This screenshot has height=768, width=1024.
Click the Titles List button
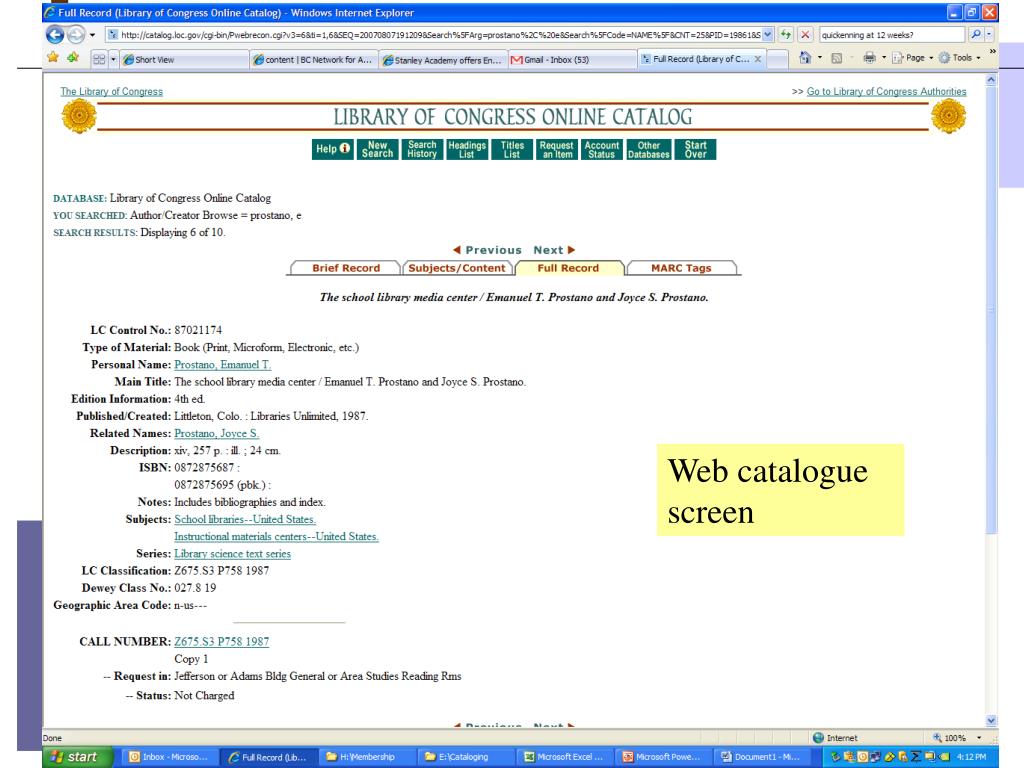click(512, 149)
